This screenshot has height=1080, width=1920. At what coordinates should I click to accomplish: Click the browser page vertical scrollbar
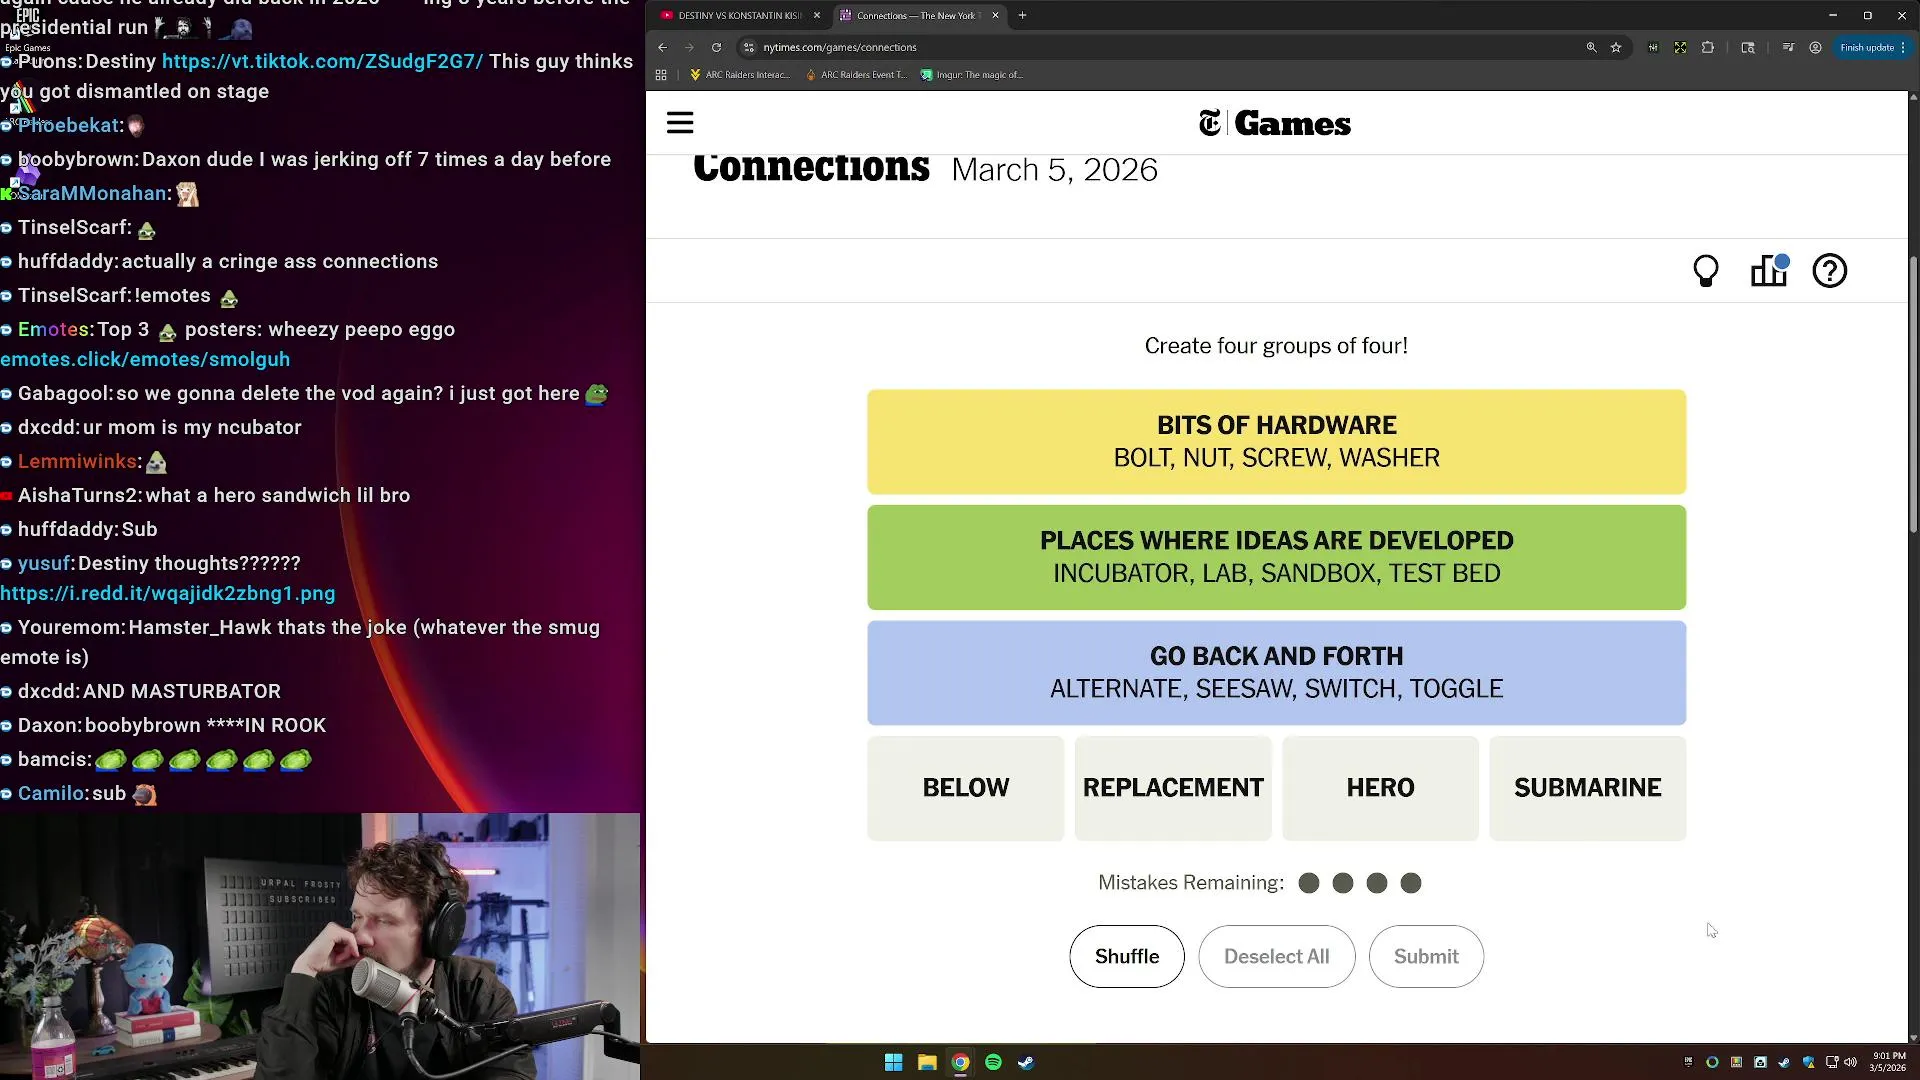point(1913,400)
